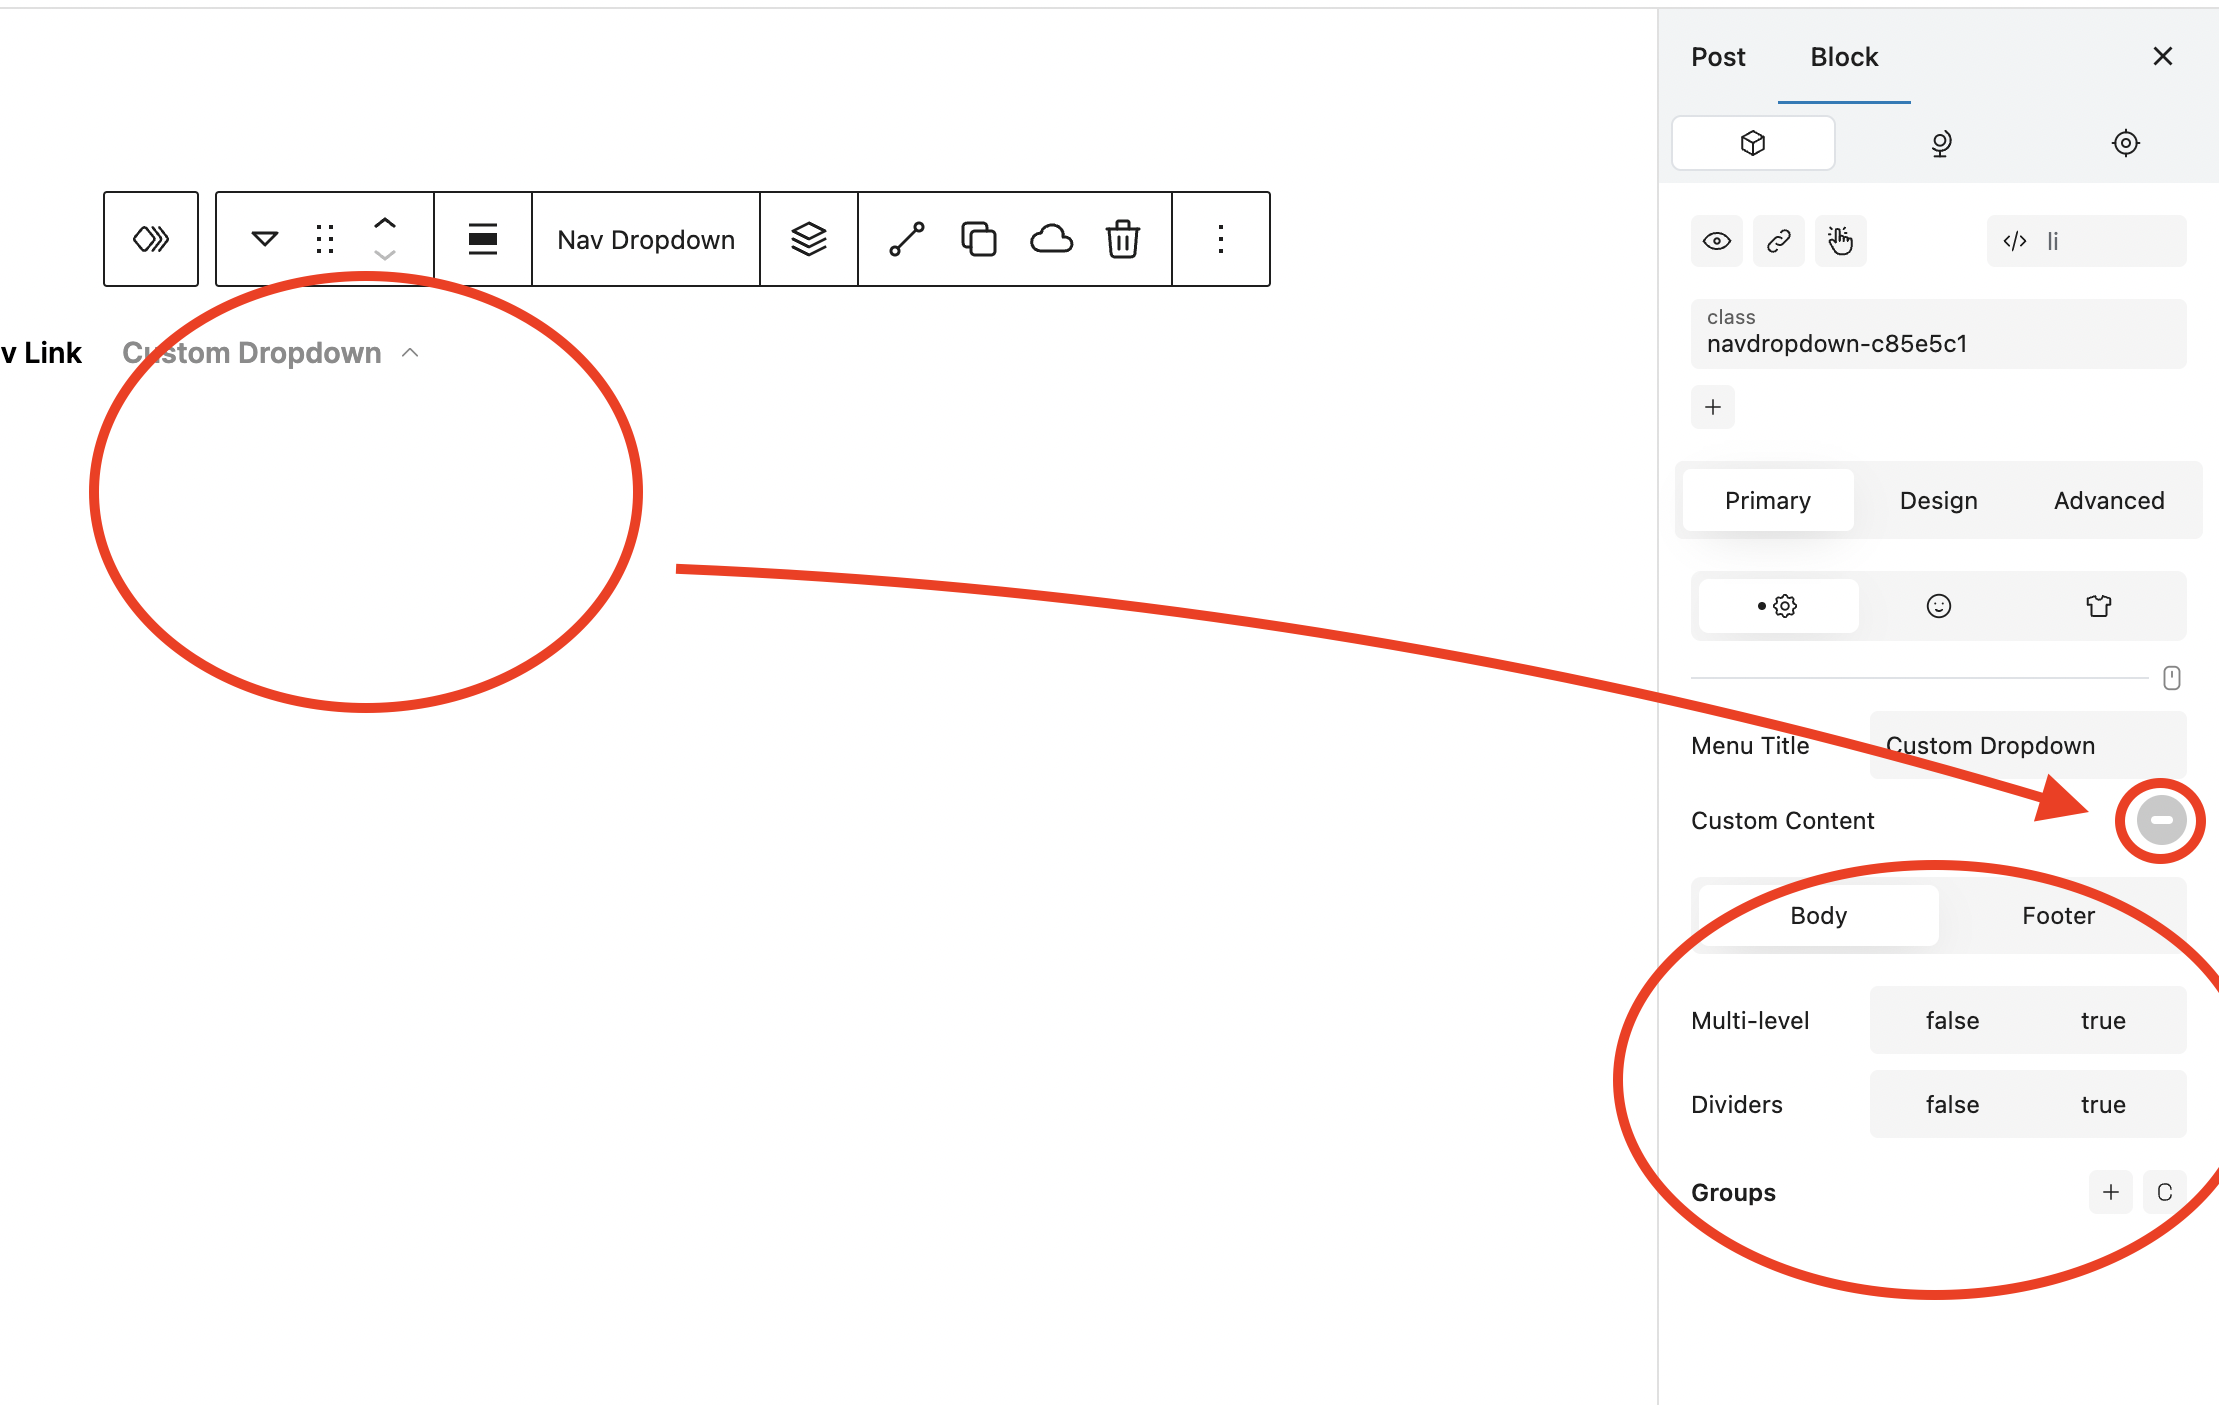Click the trash delete block icon
2219x1405 pixels.
point(1122,240)
